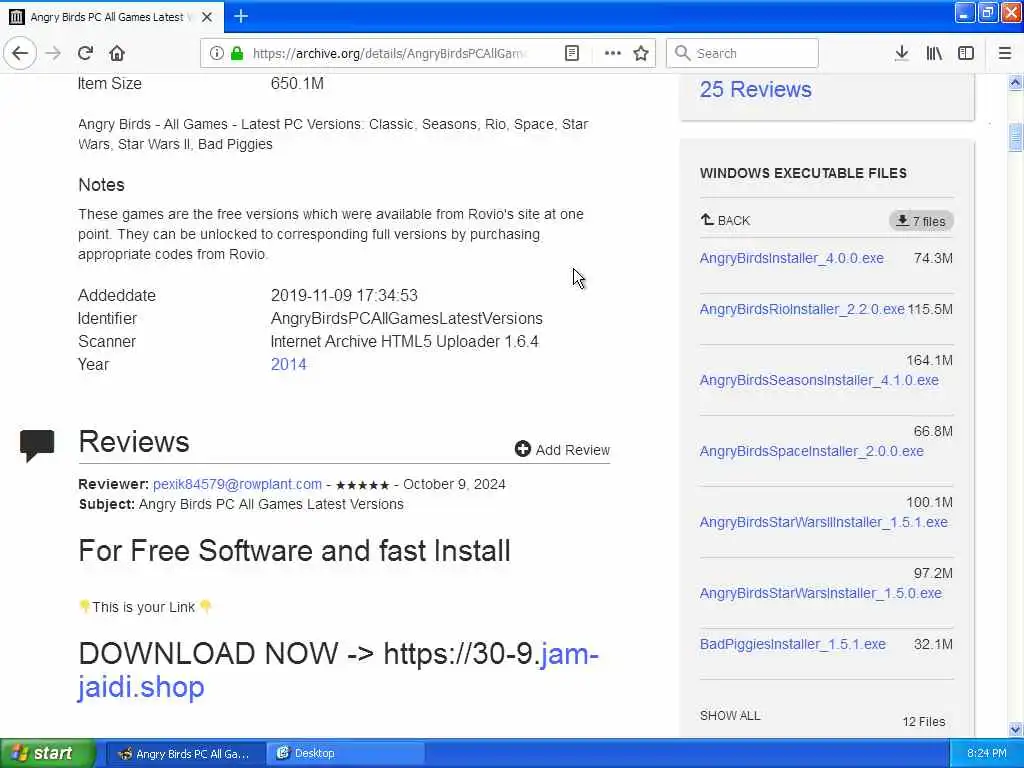This screenshot has height=768, width=1024.
Task: Switch to Angry Birds taskbar window
Action: (185, 753)
